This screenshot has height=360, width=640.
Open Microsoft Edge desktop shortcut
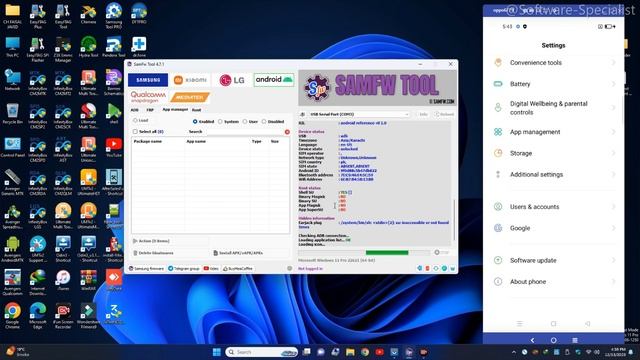(38, 316)
